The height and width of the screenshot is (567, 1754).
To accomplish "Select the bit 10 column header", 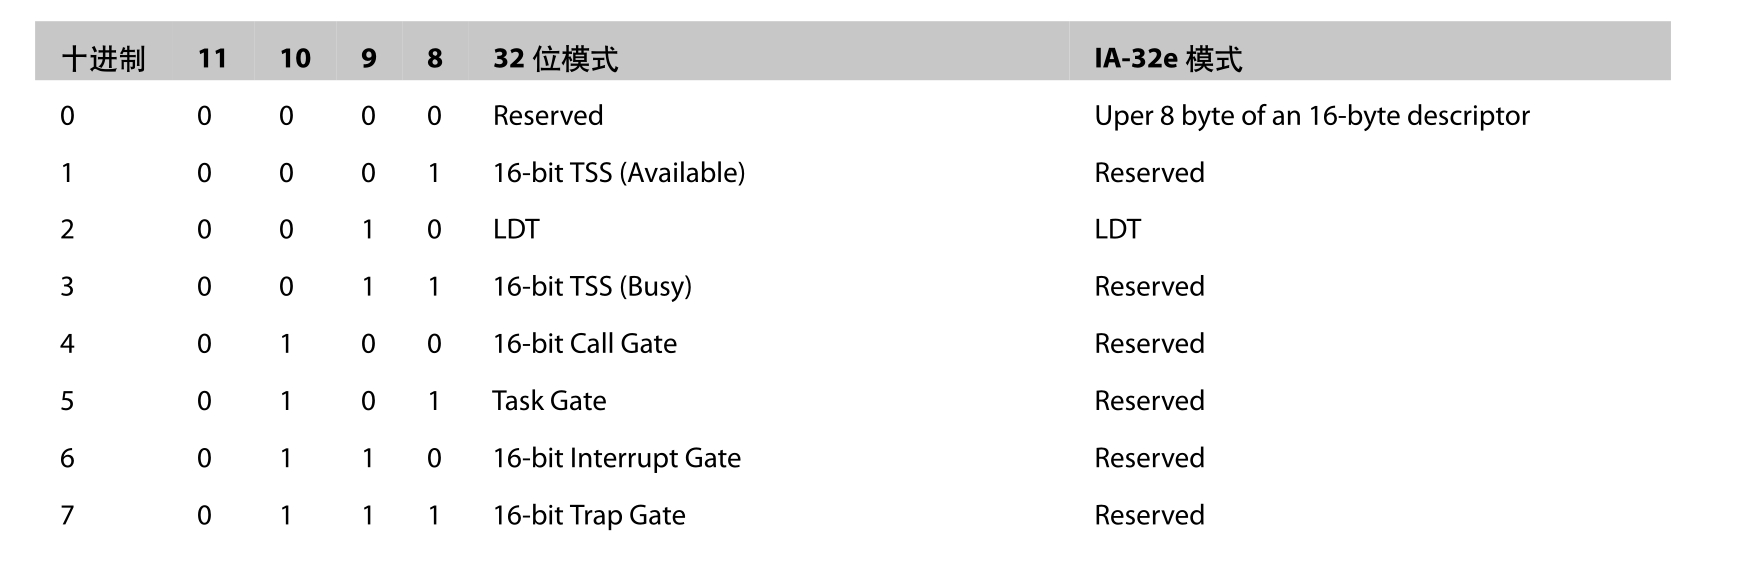I will [294, 59].
